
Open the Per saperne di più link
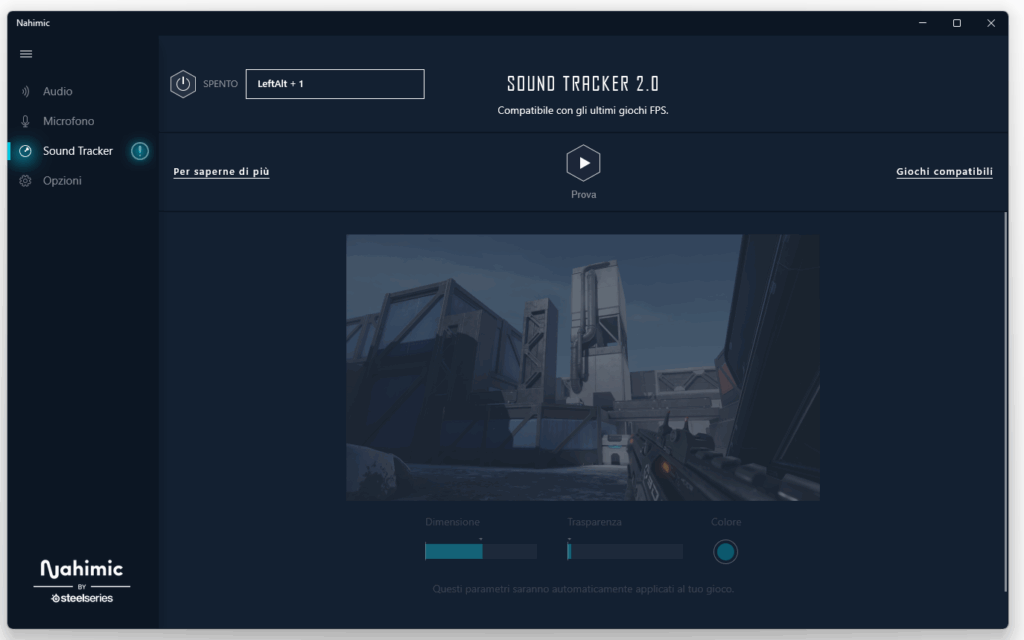(x=221, y=172)
